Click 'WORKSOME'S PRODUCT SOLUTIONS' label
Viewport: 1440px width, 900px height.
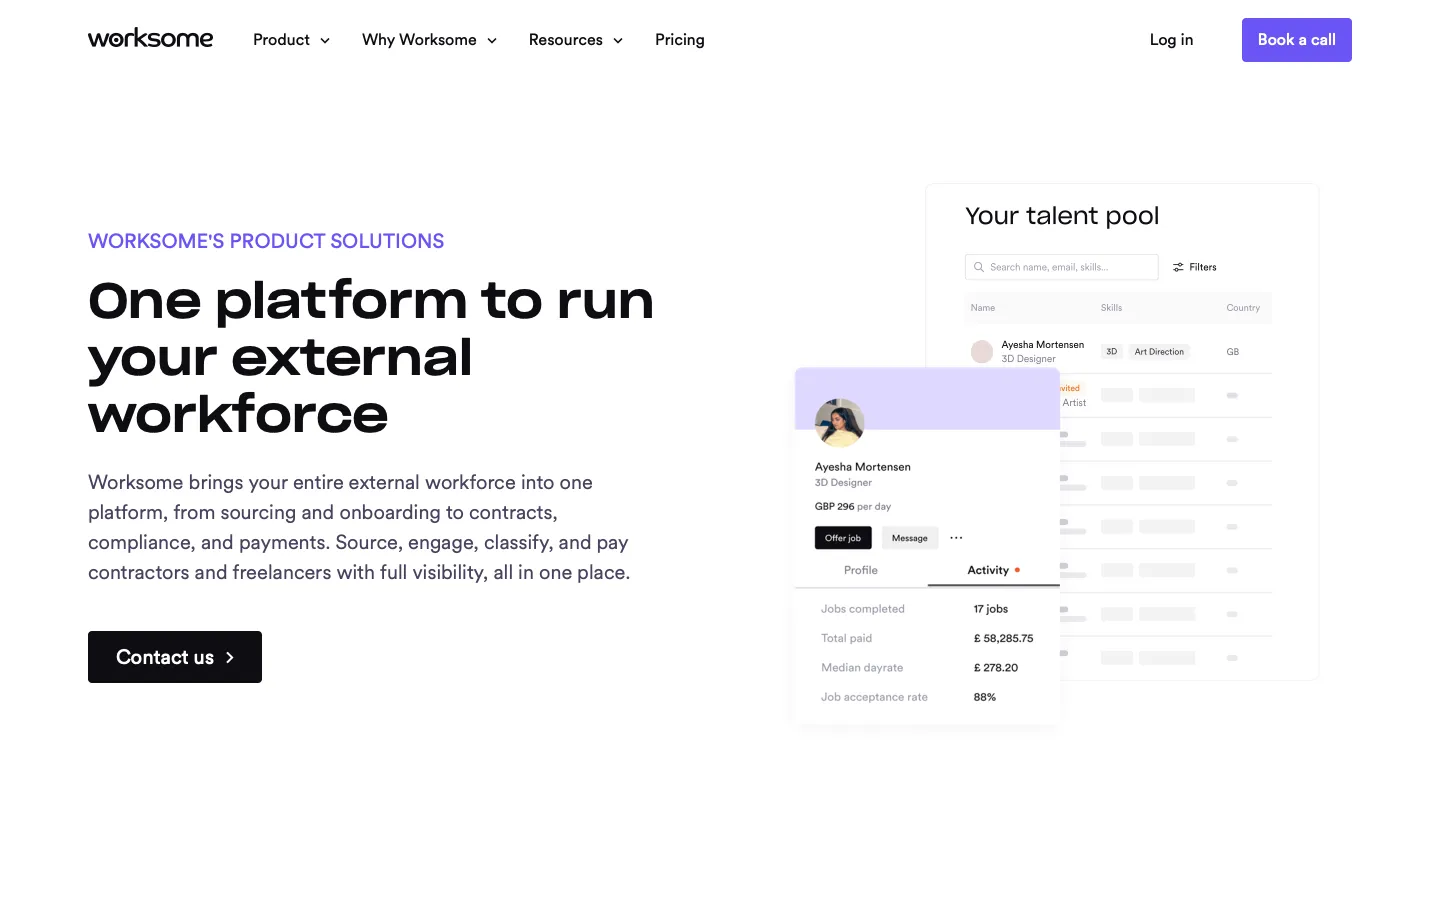point(266,241)
